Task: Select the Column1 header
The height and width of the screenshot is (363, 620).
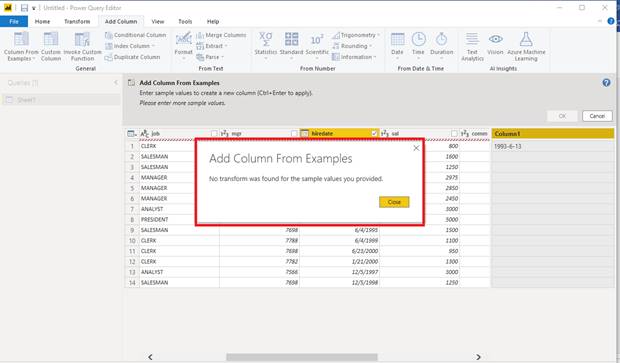Action: tap(552, 134)
